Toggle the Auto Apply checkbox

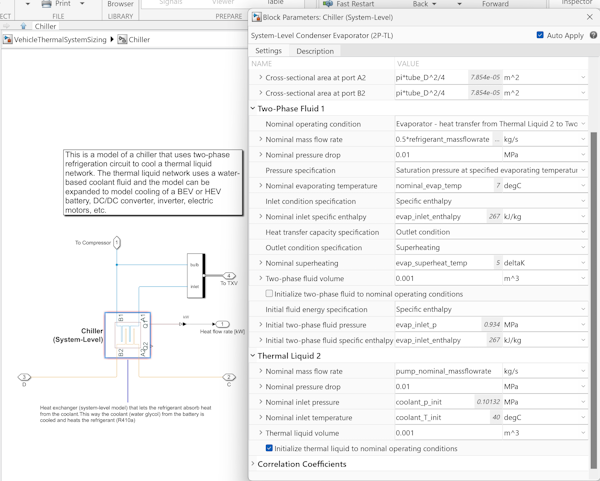click(540, 35)
